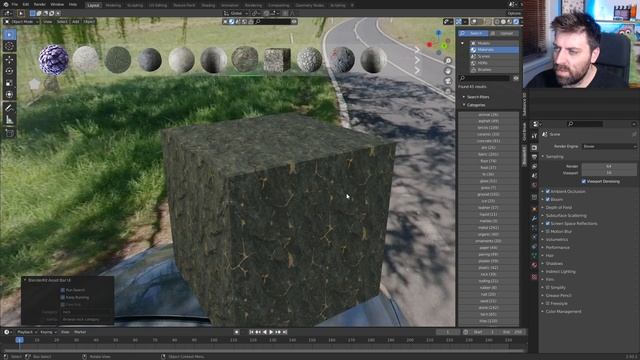Click the purple scaly material thumbnail
The image size is (640, 360).
point(53,60)
